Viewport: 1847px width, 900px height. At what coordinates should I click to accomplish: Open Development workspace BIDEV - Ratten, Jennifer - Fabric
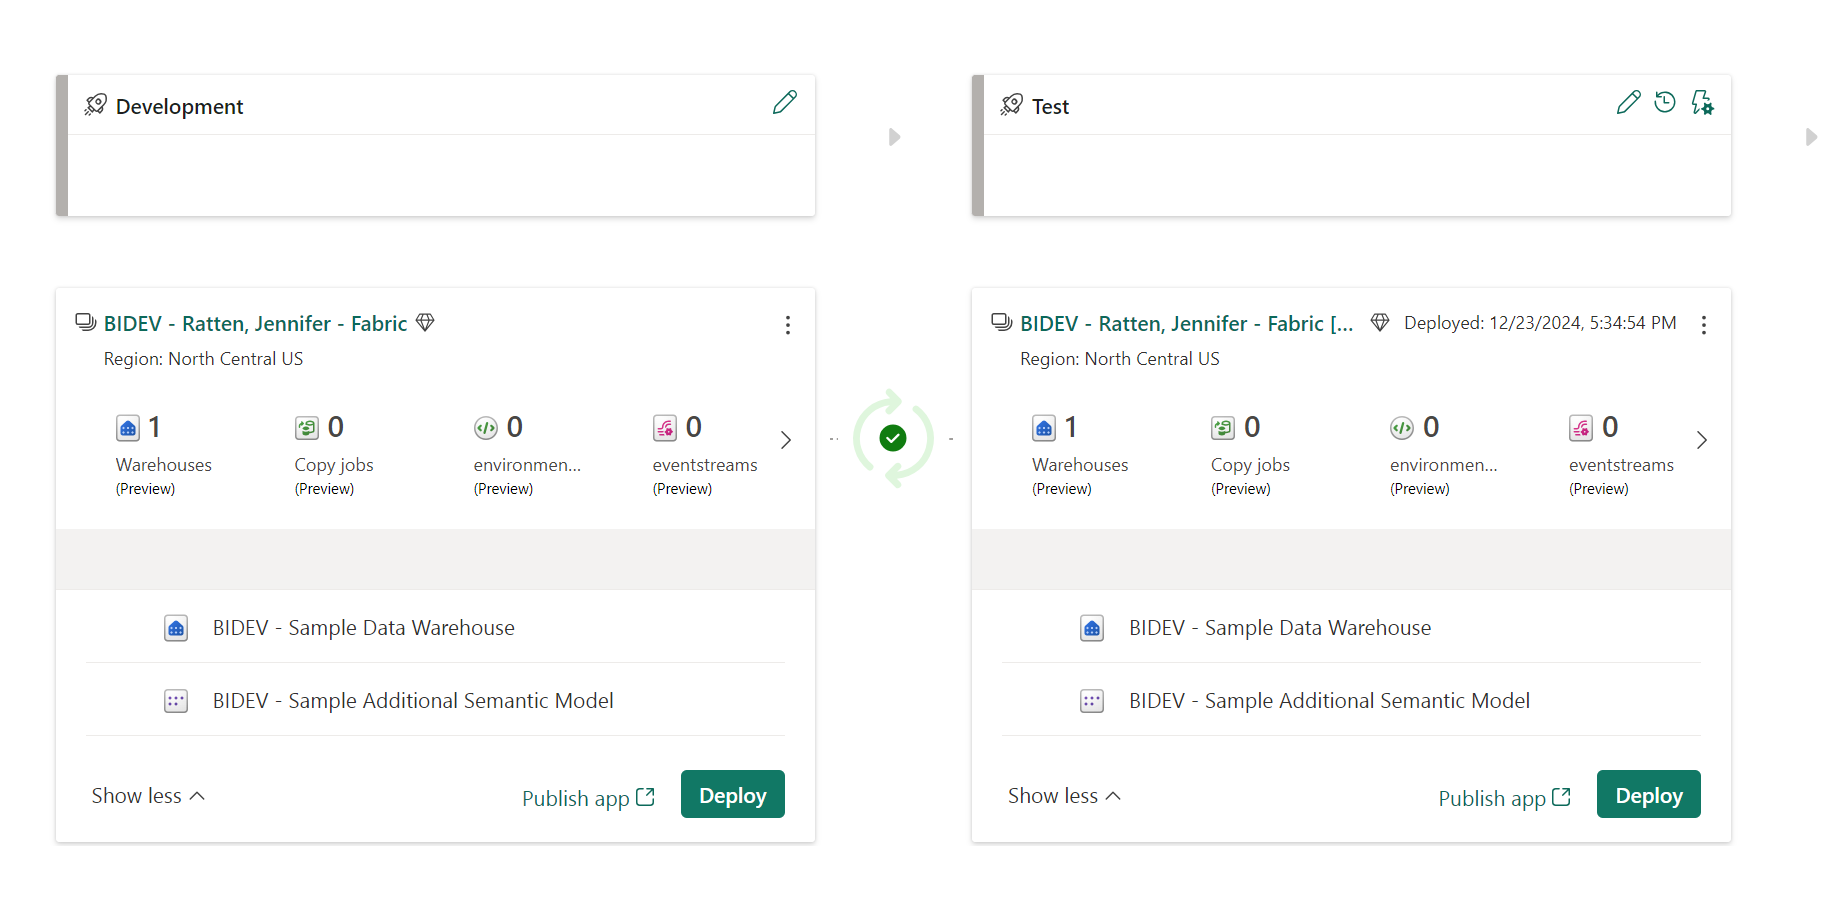point(256,324)
